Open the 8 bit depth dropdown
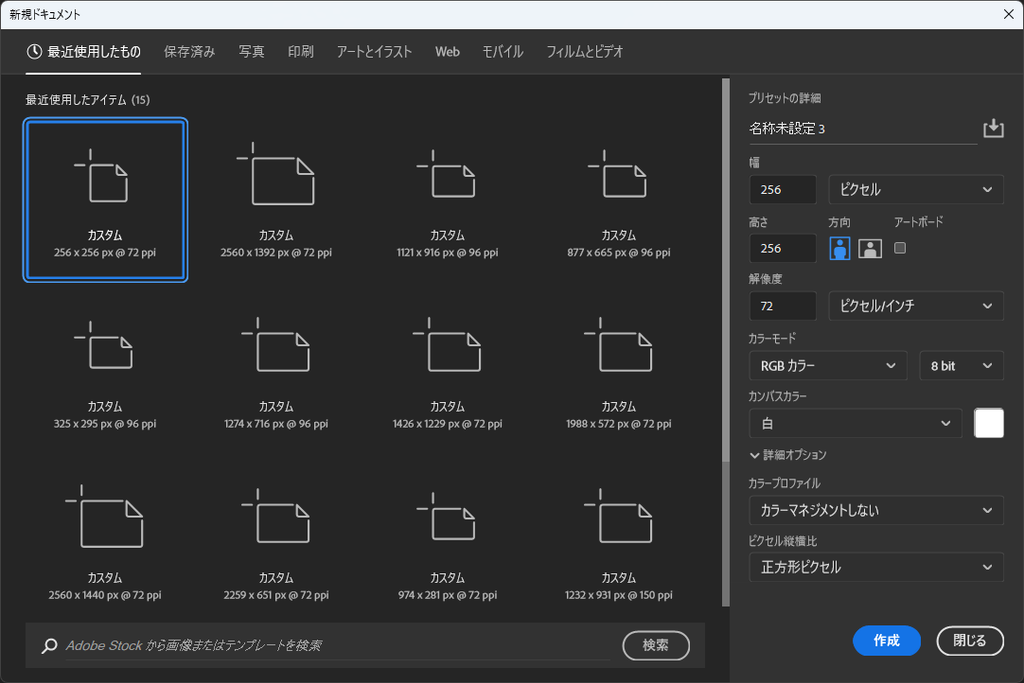This screenshot has width=1024, height=683. click(961, 366)
